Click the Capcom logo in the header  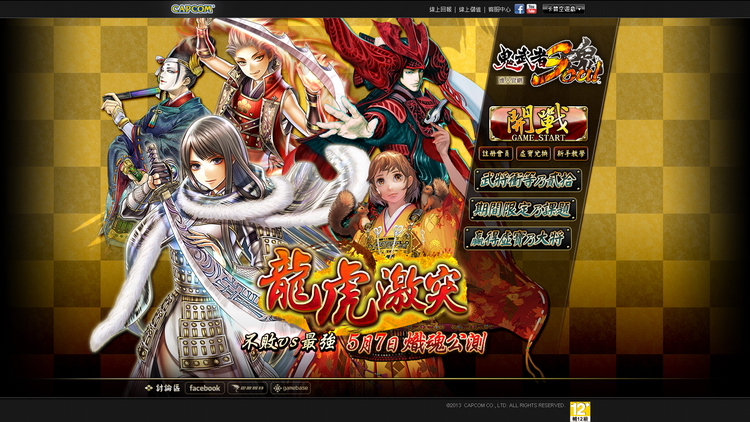pos(191,8)
